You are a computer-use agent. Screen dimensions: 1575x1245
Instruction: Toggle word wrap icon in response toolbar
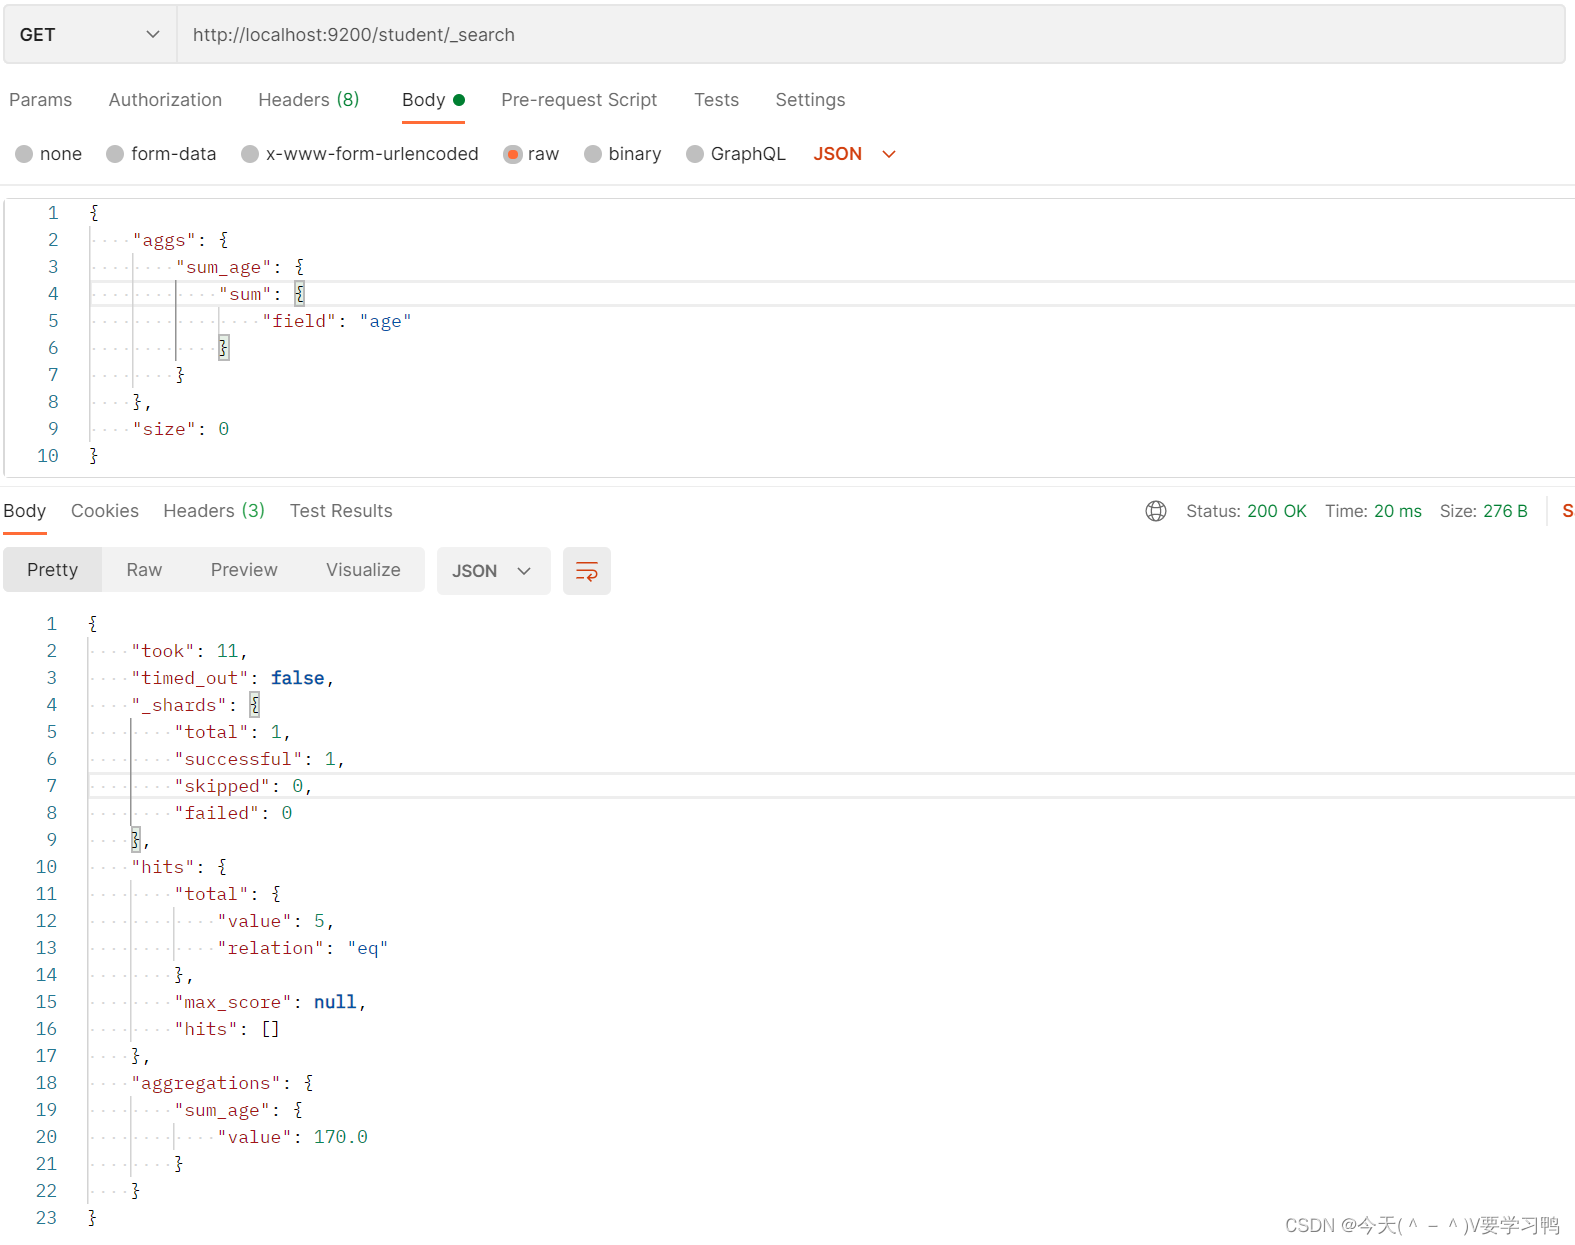586,571
